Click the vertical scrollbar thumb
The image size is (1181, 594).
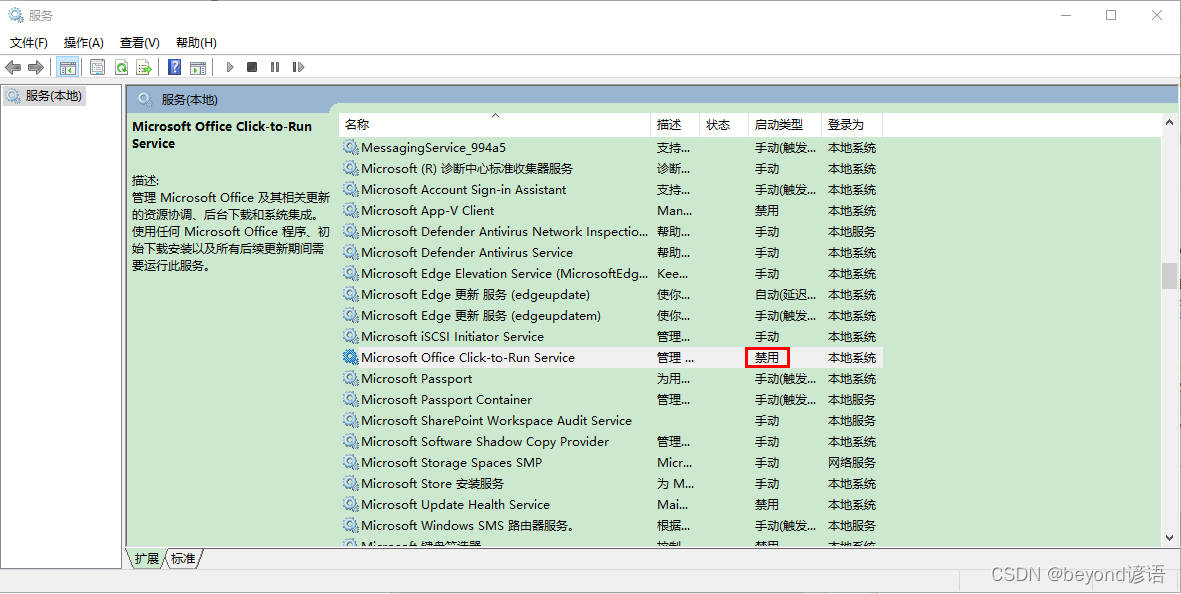pyautogui.click(x=1170, y=276)
